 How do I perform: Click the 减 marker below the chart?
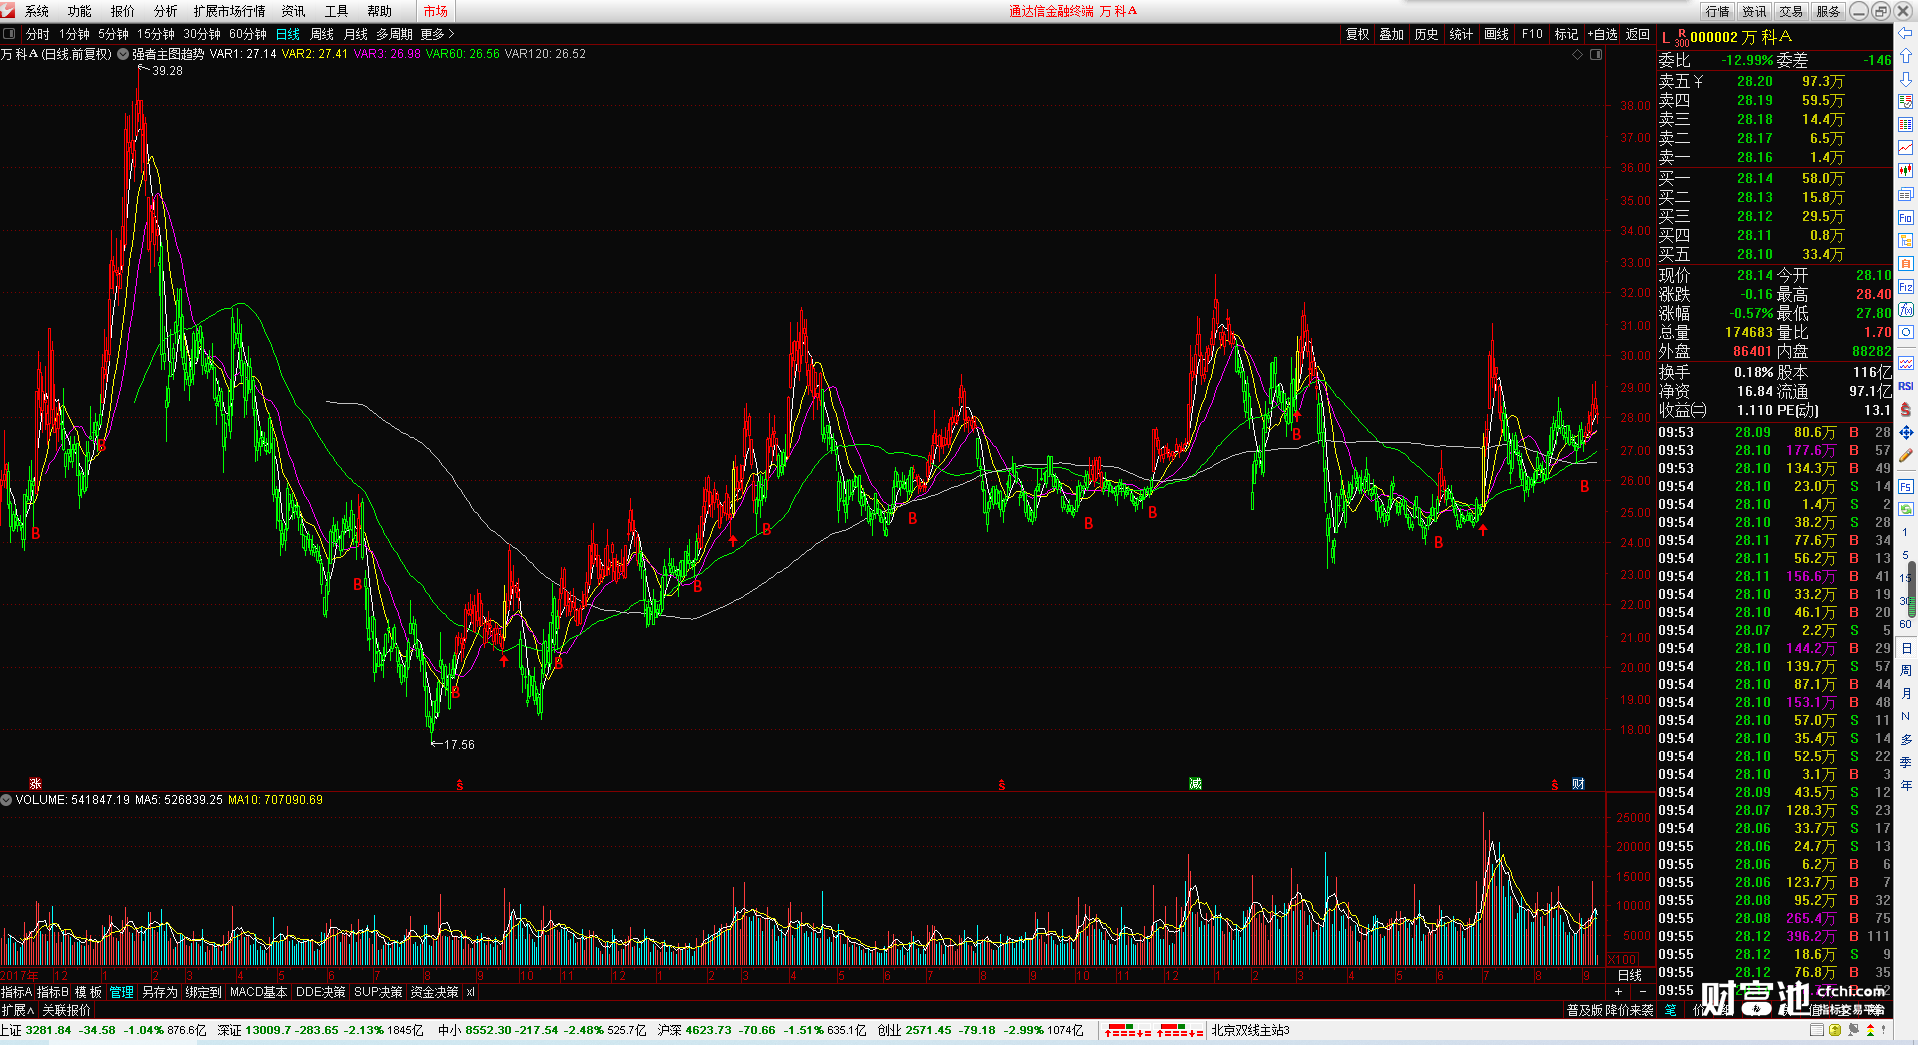(x=1195, y=784)
